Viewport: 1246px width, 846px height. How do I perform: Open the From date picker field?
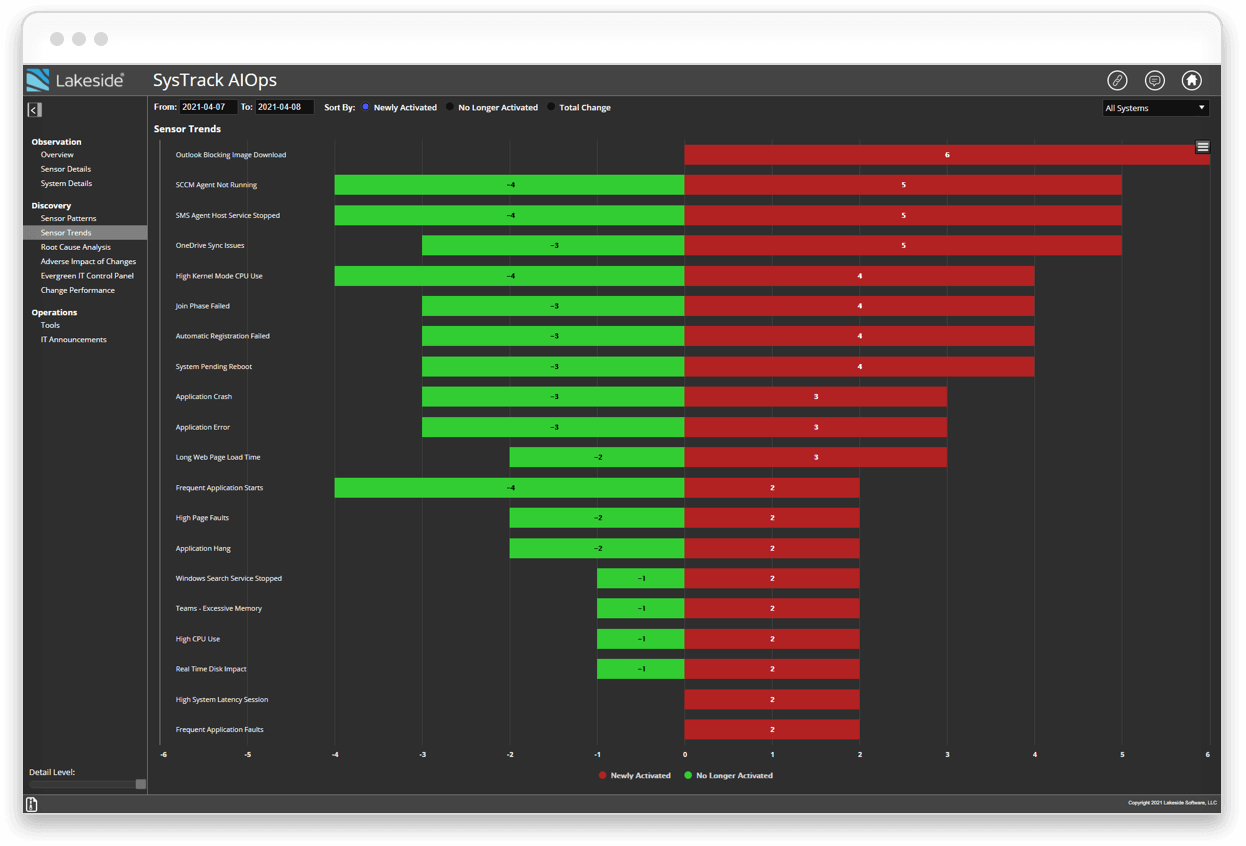(208, 107)
